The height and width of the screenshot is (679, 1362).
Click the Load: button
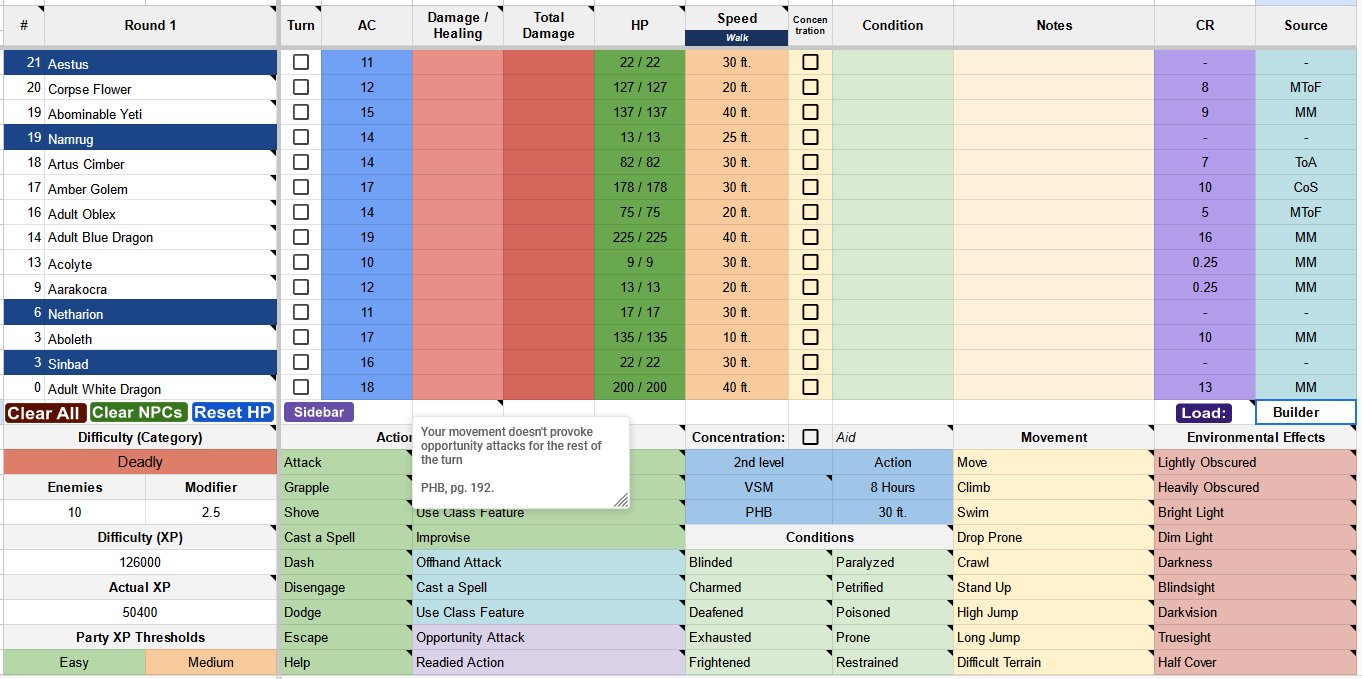tap(1203, 413)
